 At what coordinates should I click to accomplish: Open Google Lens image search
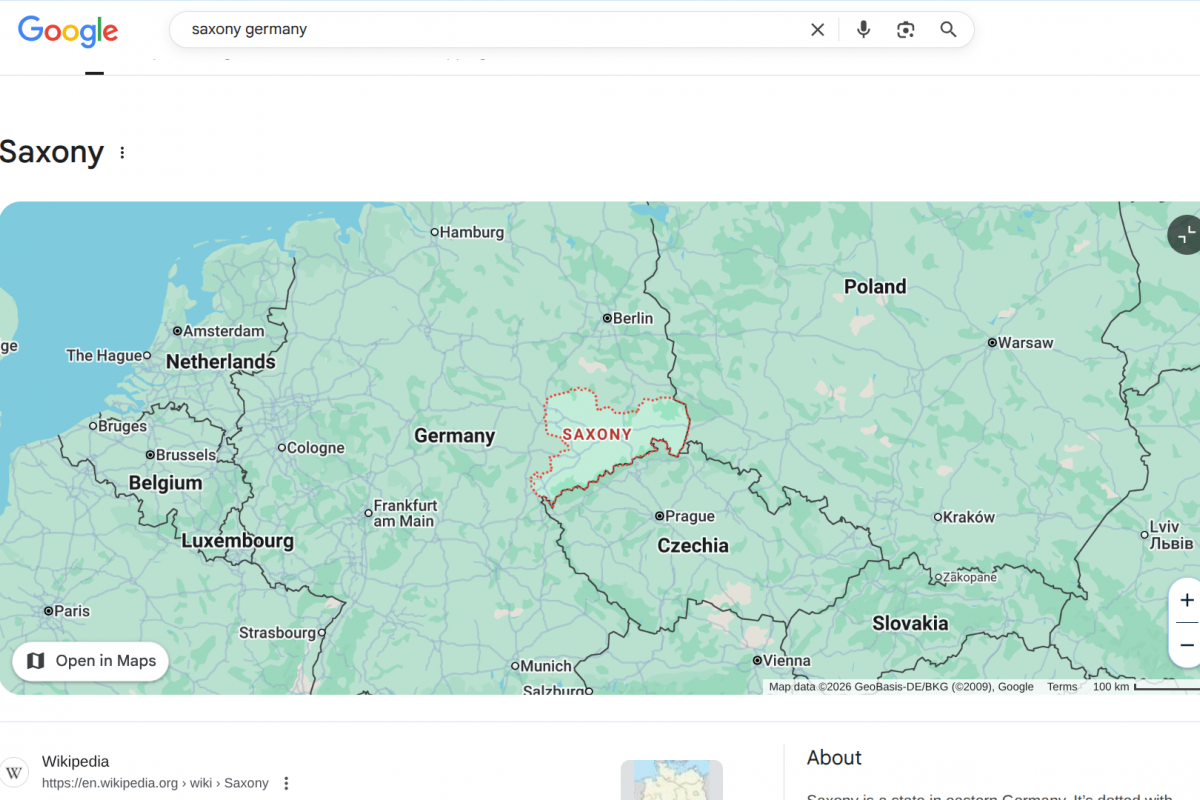(905, 30)
